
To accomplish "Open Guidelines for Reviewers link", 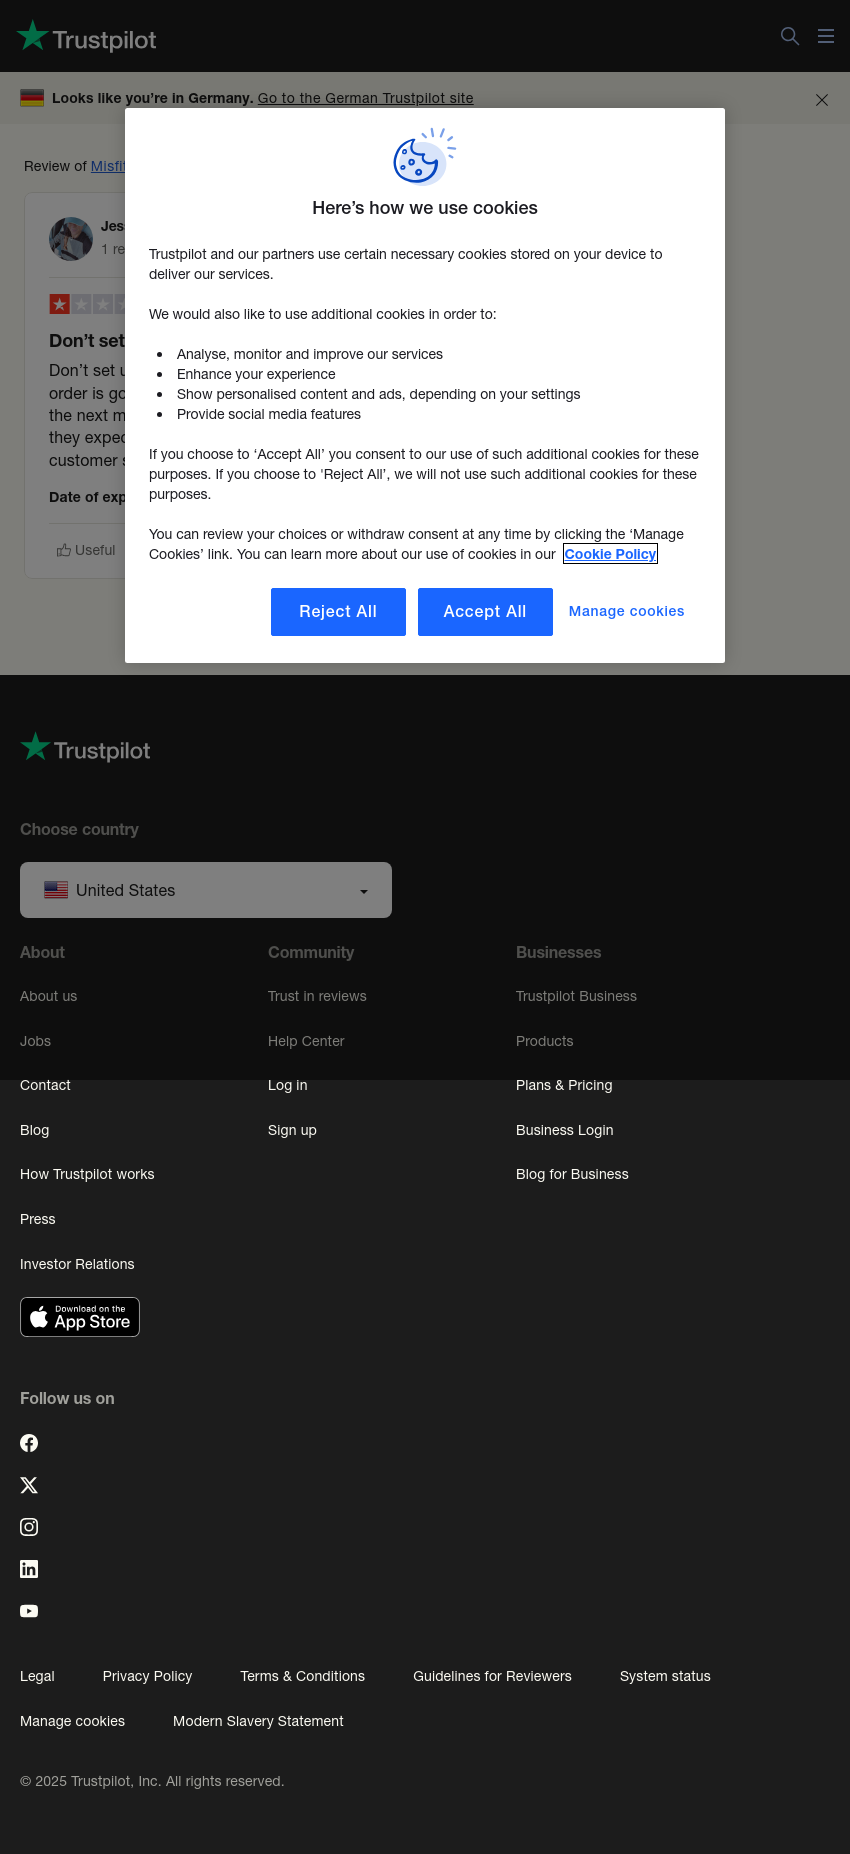I will pos(492,1676).
